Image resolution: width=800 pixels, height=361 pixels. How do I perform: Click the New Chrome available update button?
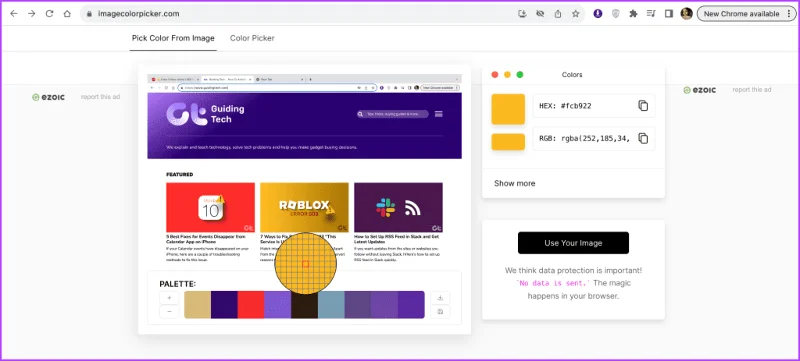click(x=746, y=14)
